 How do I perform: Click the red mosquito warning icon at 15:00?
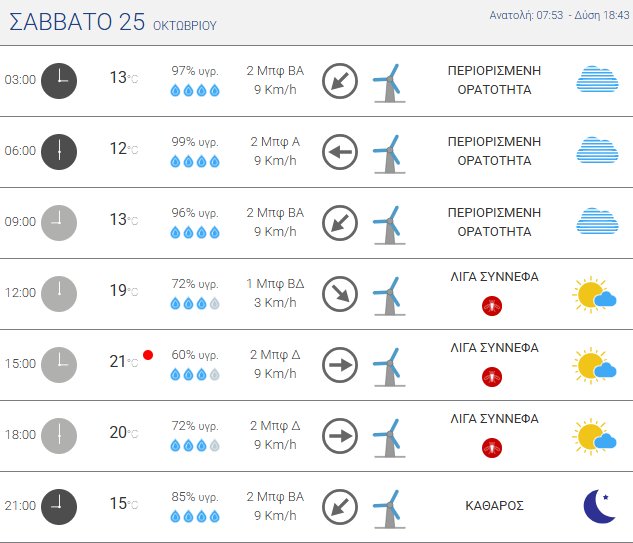[x=492, y=376]
